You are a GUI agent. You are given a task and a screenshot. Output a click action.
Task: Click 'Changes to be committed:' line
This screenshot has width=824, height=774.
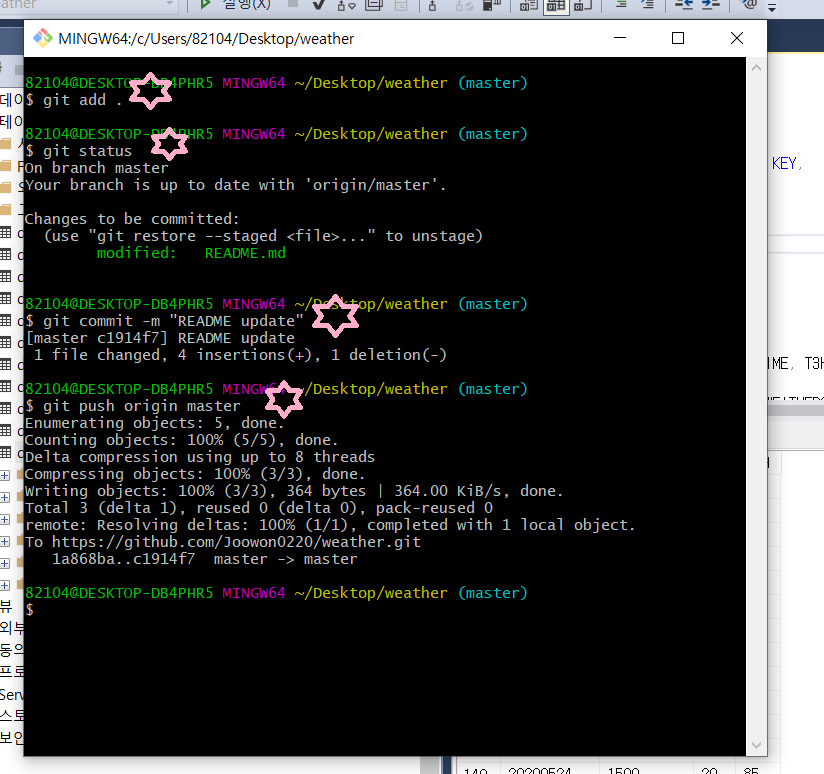tap(132, 219)
